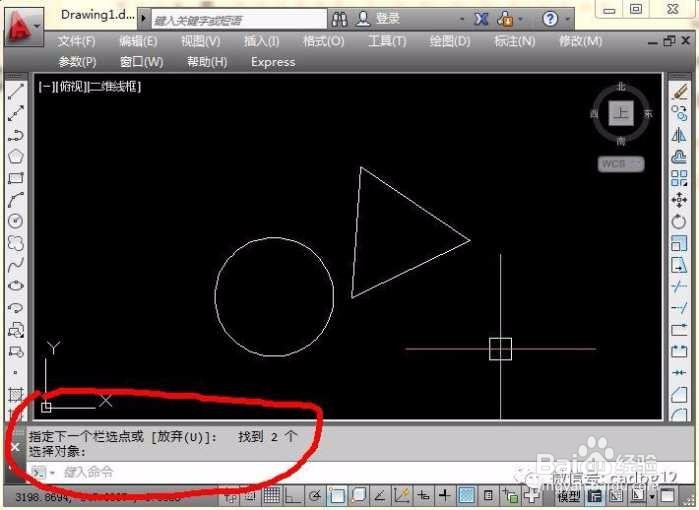
Task: Open the 文件(F) menu
Action: [76, 41]
